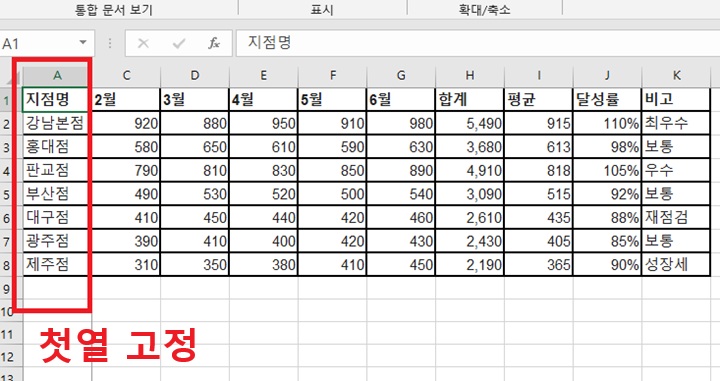The height and width of the screenshot is (381, 720).
Task: Click the 평균 header cell
Action: point(539,99)
